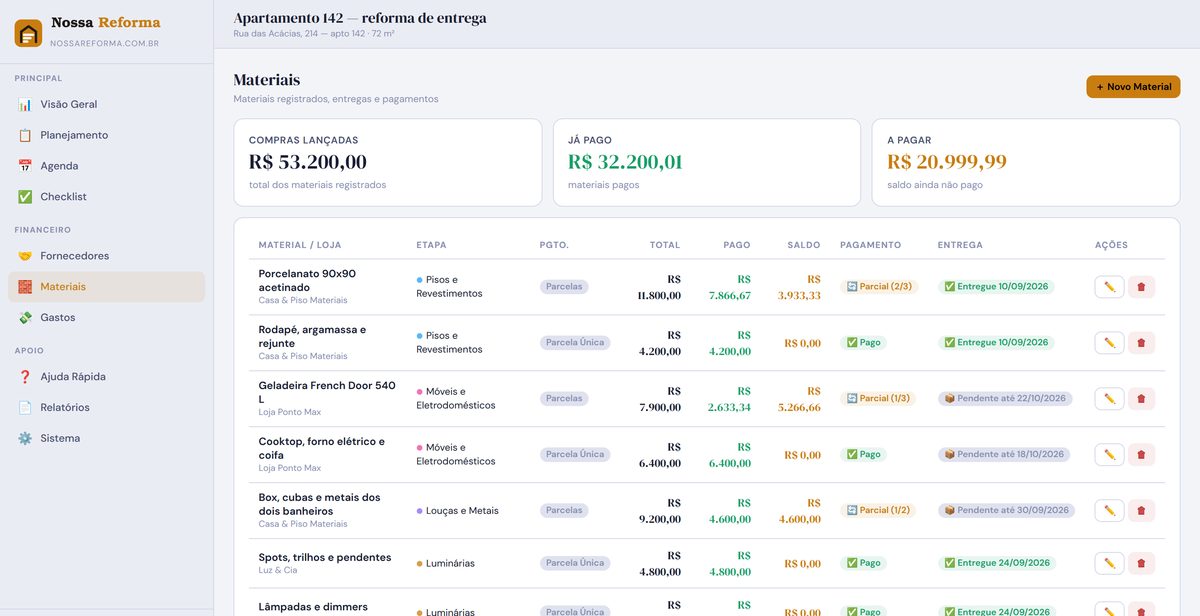Click the A Pagar summary card
Screen dimensions: 1200x616
[1026, 163]
